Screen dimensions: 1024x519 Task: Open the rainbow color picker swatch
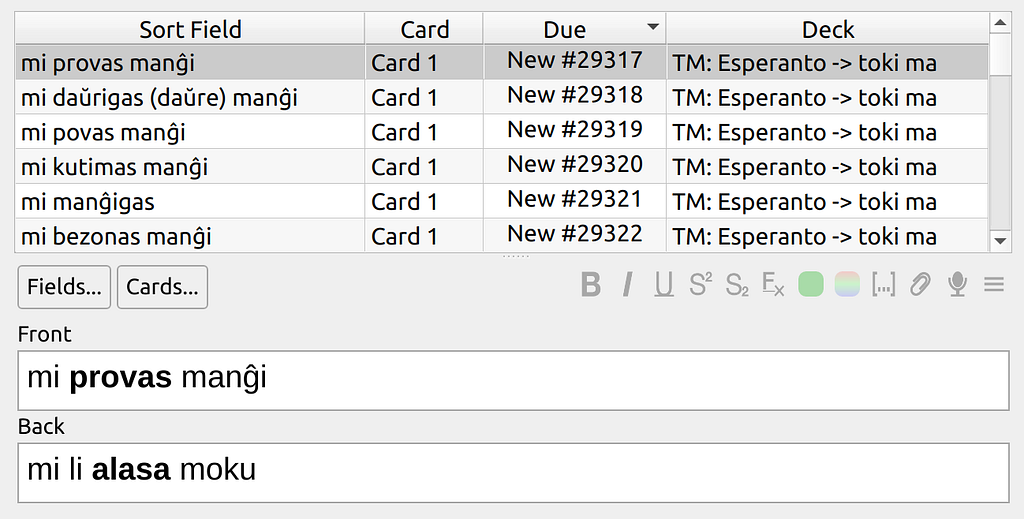(847, 285)
